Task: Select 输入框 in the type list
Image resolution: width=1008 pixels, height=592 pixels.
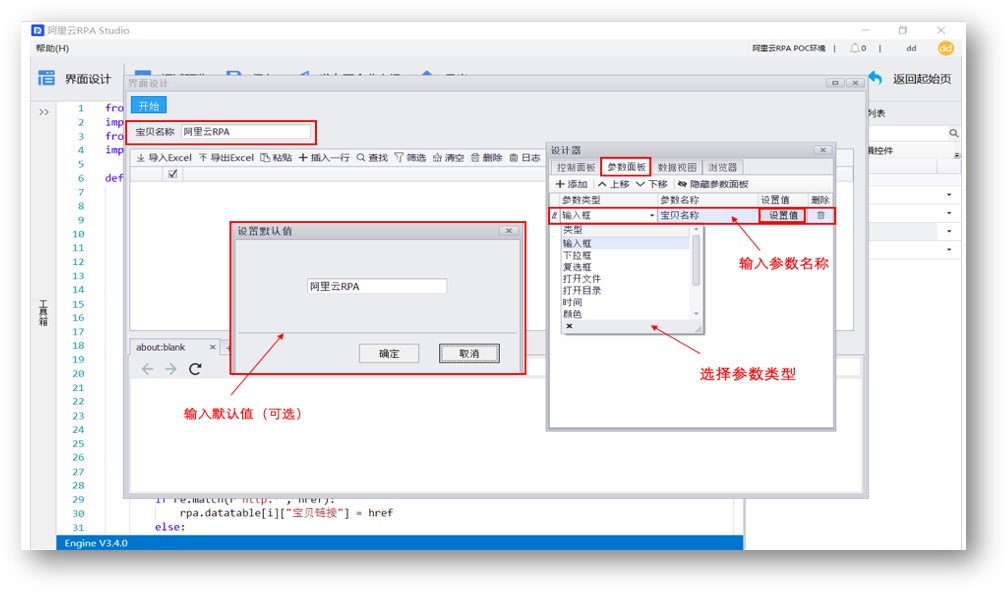Action: [x=625, y=244]
